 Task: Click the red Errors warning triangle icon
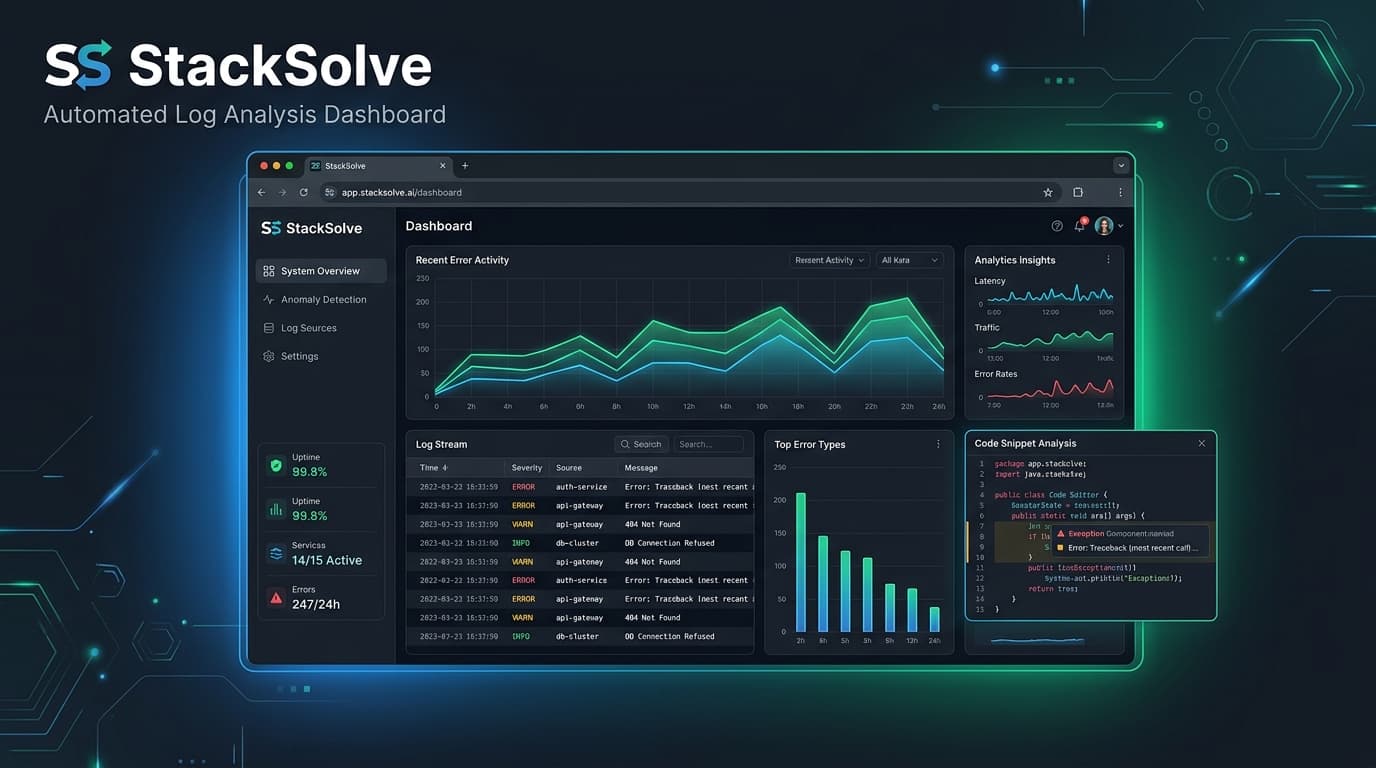[276, 597]
